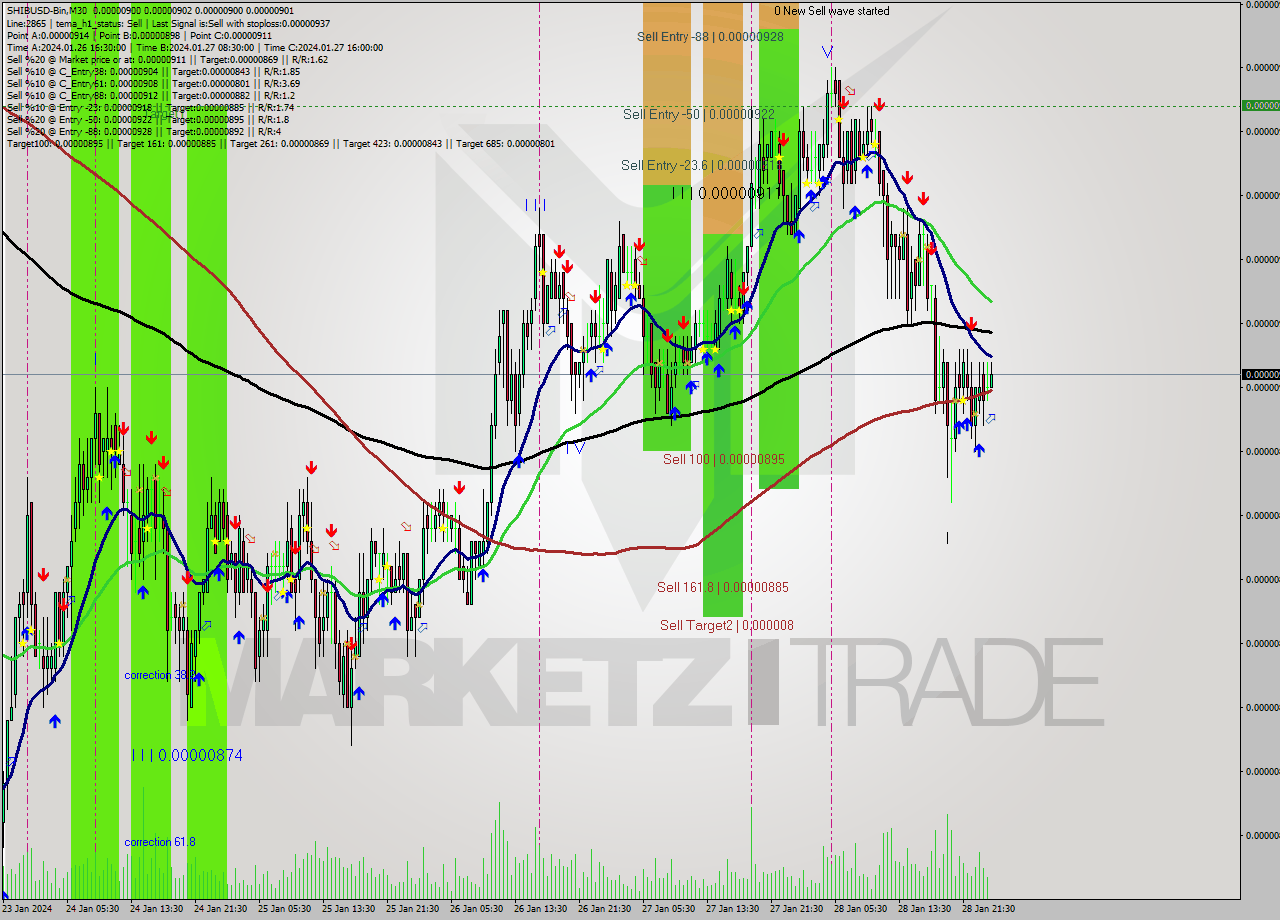Click the '26 Jan 05:30' time label
This screenshot has width=1280, height=920.
coord(476,909)
